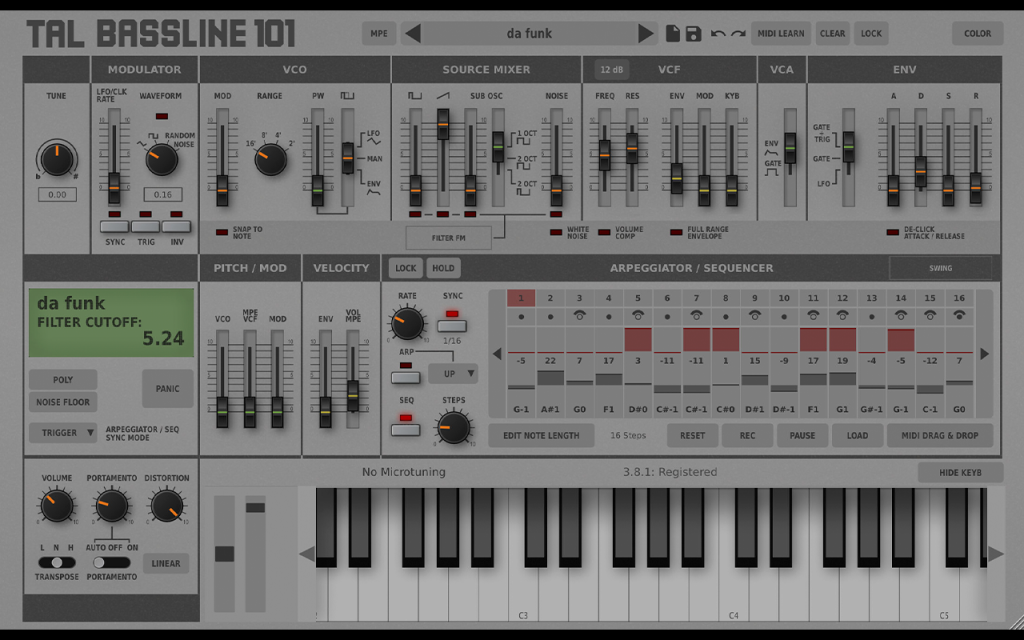The height and width of the screenshot is (640, 1024).
Task: Open the COLOR option in header
Action: (x=978, y=33)
